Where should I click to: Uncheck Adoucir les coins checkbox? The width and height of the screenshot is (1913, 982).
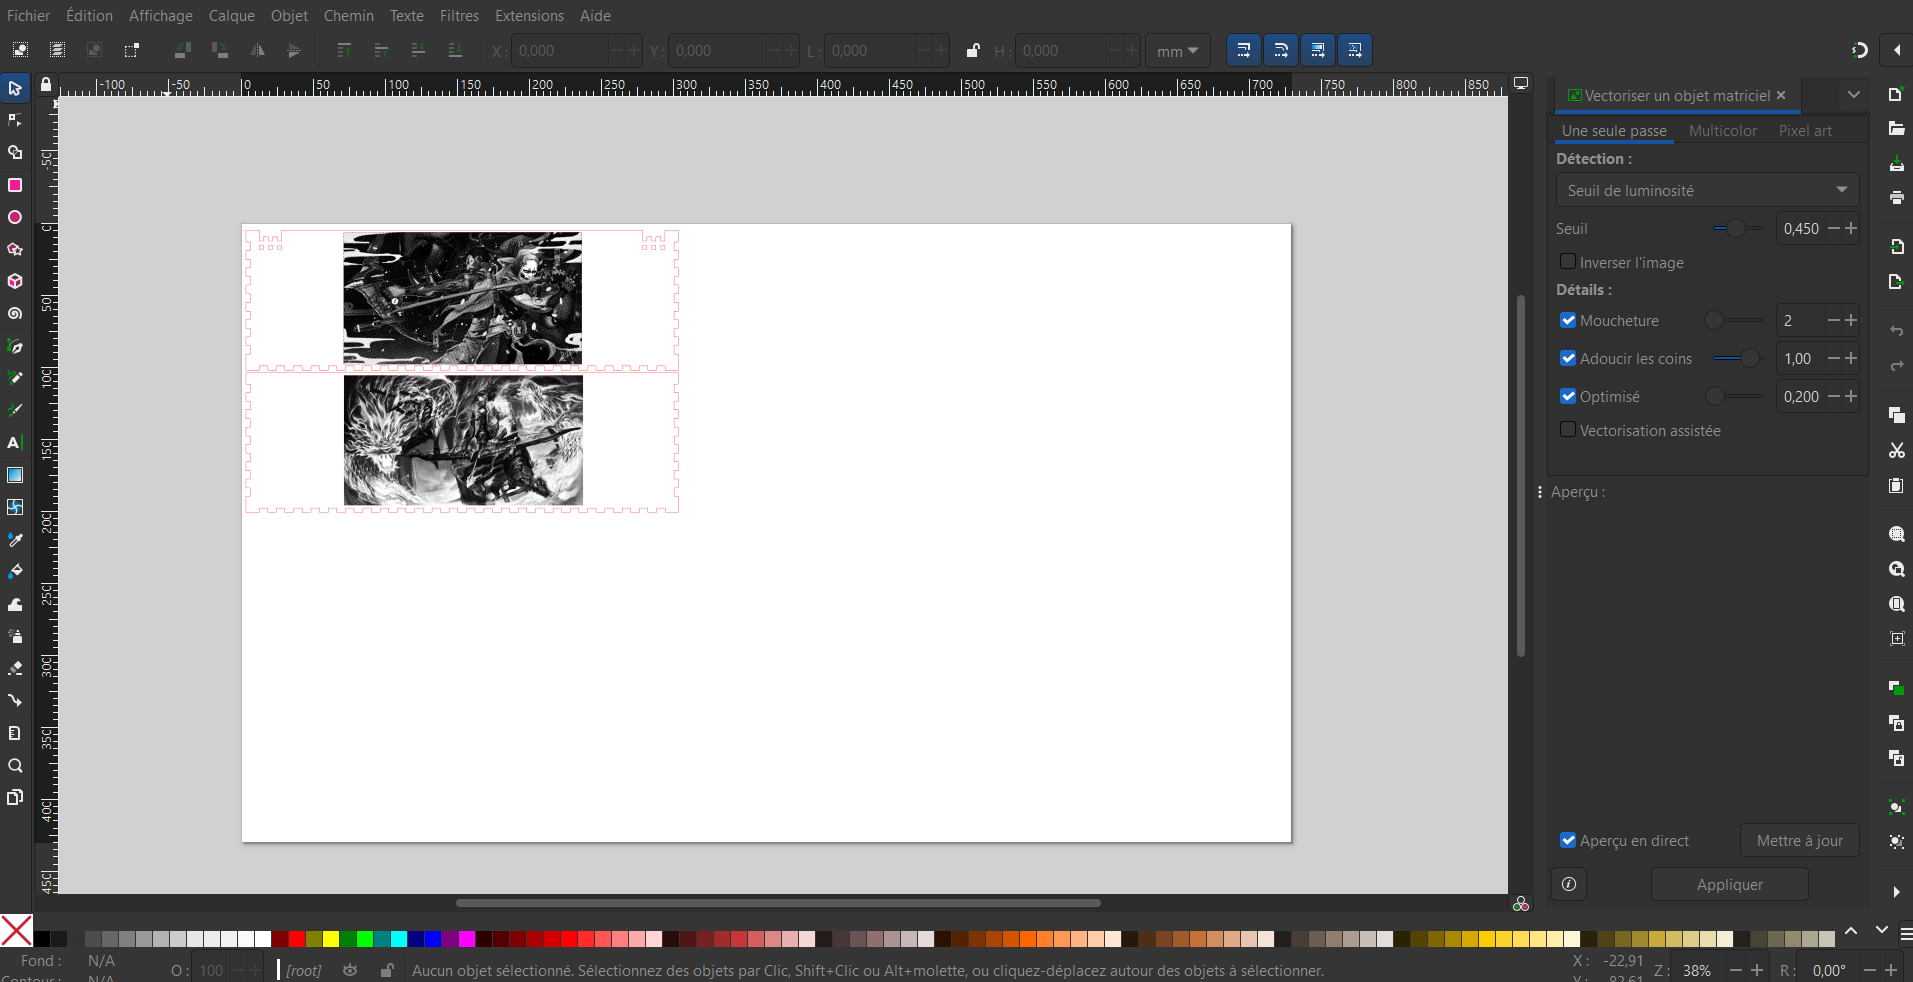pos(1567,358)
